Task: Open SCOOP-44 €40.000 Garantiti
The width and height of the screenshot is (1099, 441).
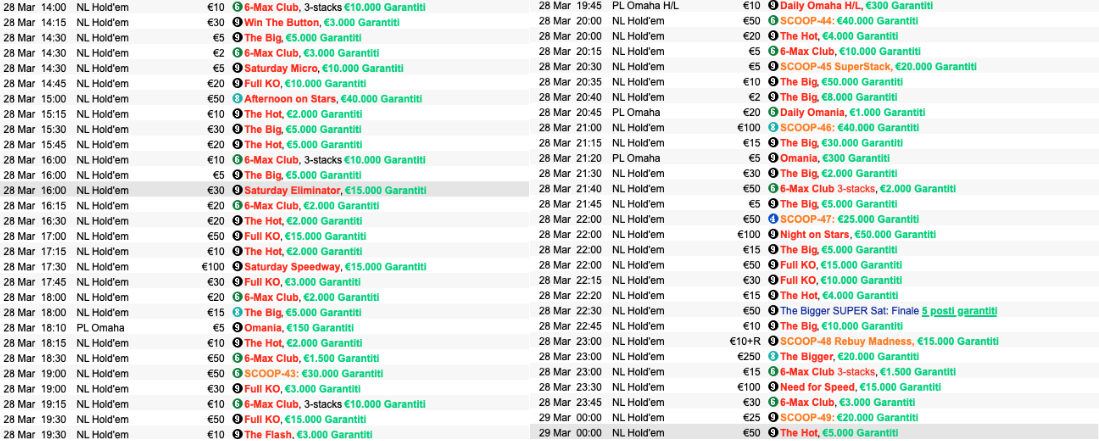Action: 849,21
